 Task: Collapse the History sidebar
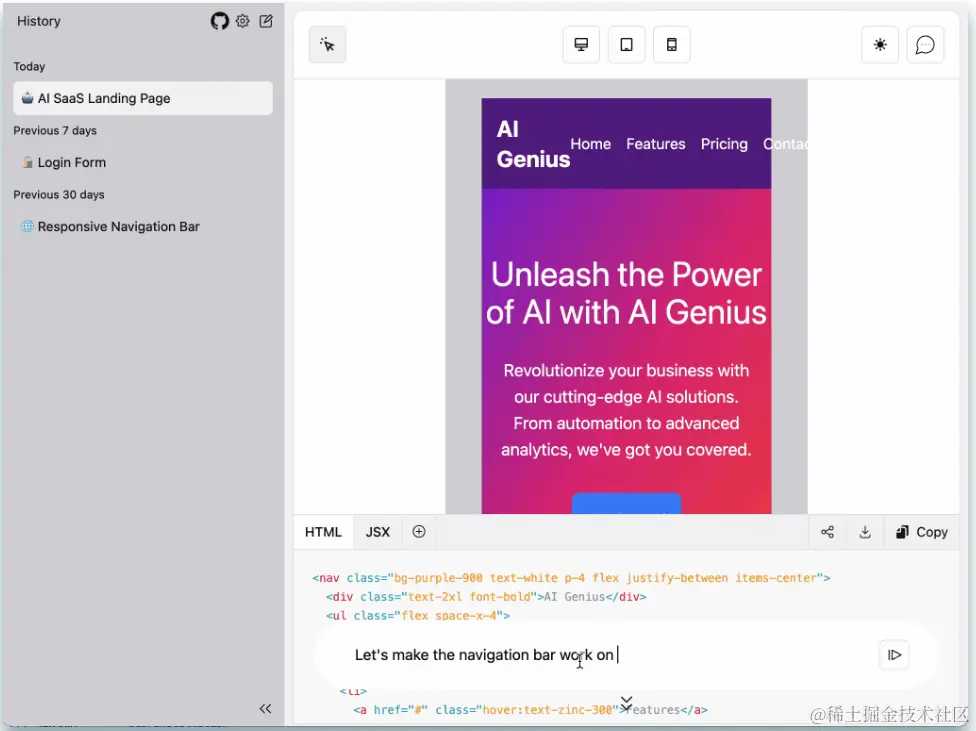pos(265,709)
